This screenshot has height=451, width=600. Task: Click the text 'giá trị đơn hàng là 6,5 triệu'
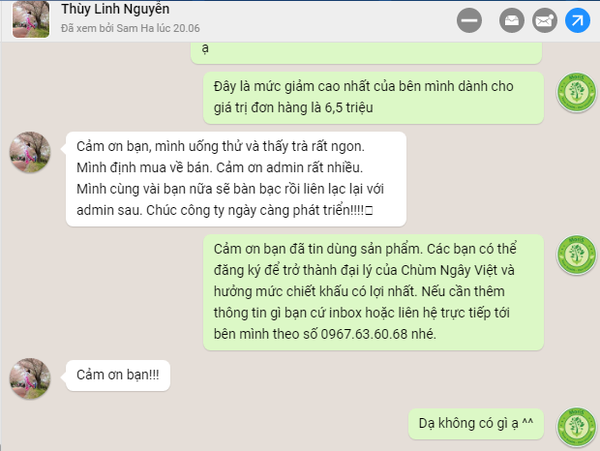coord(293,108)
